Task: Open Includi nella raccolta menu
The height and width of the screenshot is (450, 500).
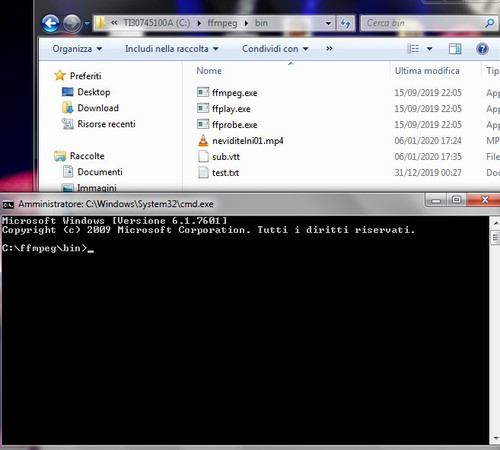Action: click(x=172, y=49)
